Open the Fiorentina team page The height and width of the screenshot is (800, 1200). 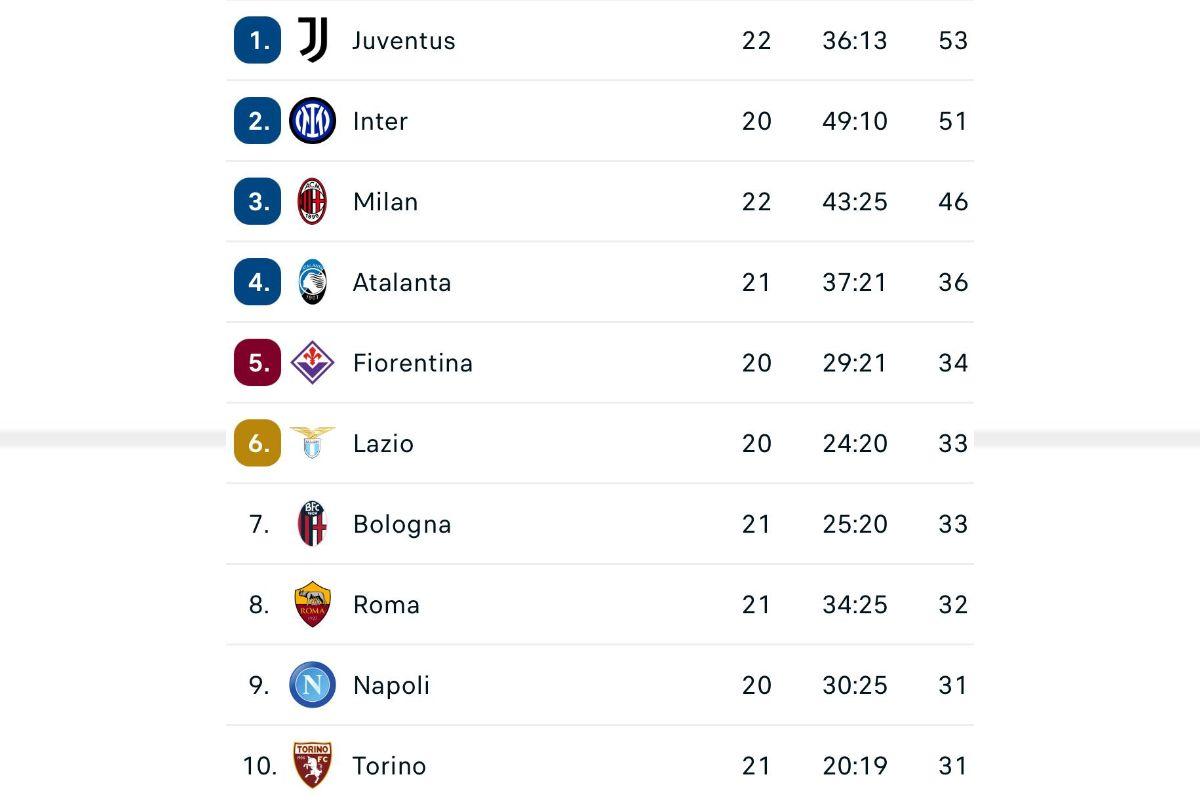click(413, 363)
